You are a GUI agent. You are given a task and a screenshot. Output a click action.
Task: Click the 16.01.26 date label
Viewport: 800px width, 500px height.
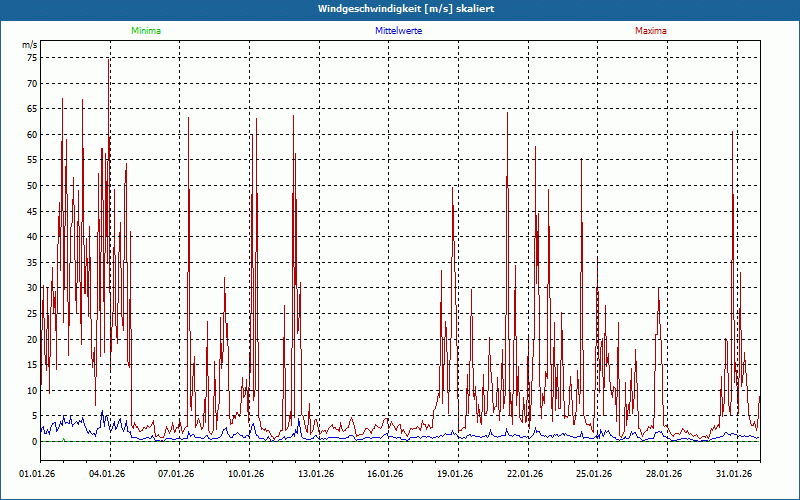(x=385, y=474)
